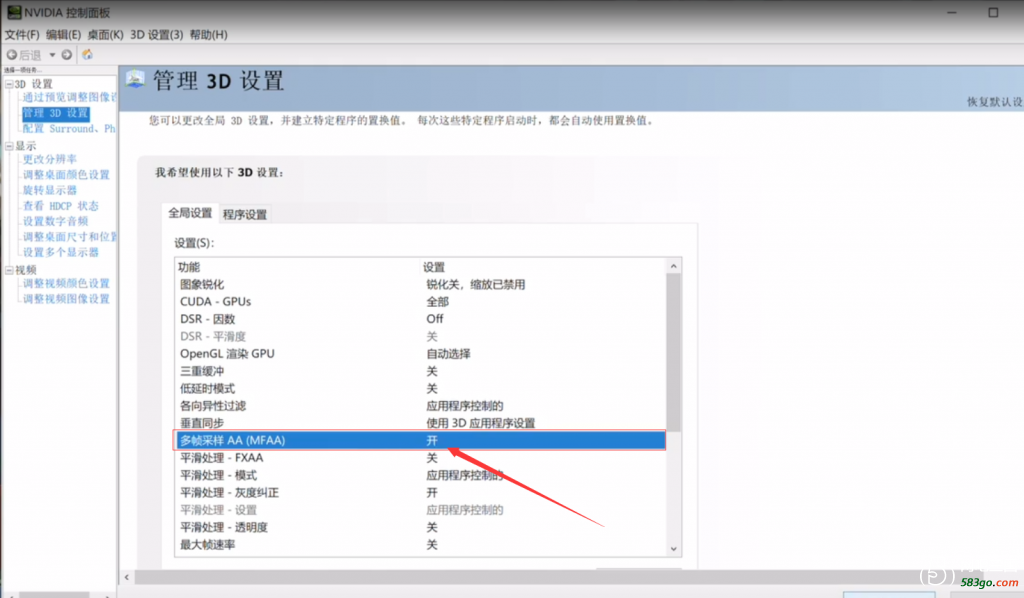Image resolution: width=1024 pixels, height=598 pixels.
Task: Open 调整视频颜色设置 in the sidebar
Action: click(x=66, y=284)
